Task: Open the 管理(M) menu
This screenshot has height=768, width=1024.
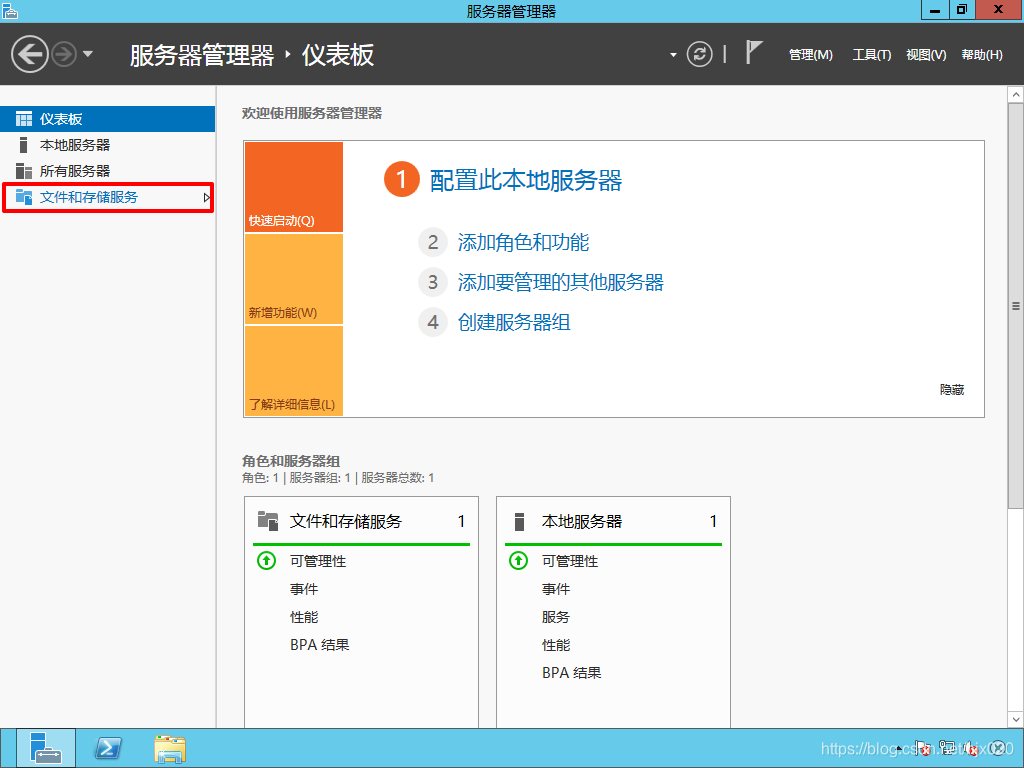Action: click(810, 55)
